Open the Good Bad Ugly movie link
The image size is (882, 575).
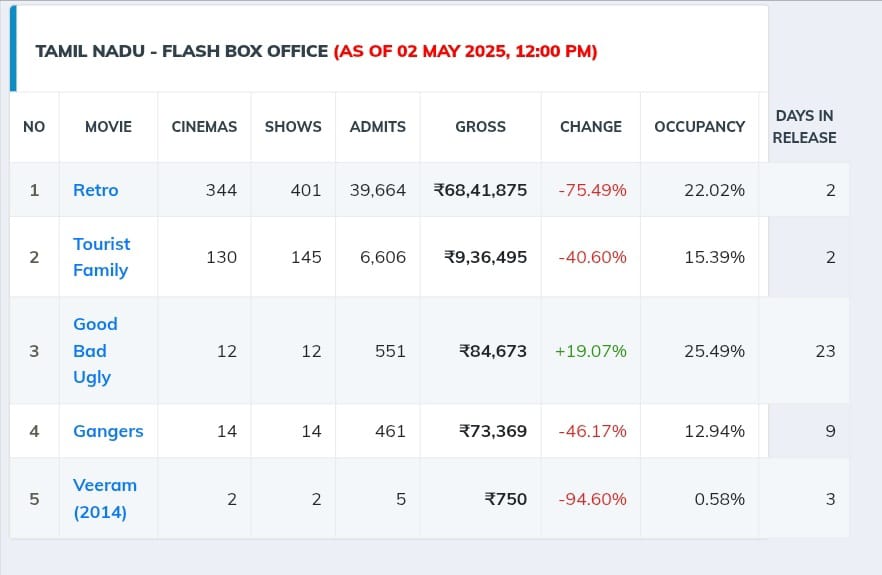95,351
